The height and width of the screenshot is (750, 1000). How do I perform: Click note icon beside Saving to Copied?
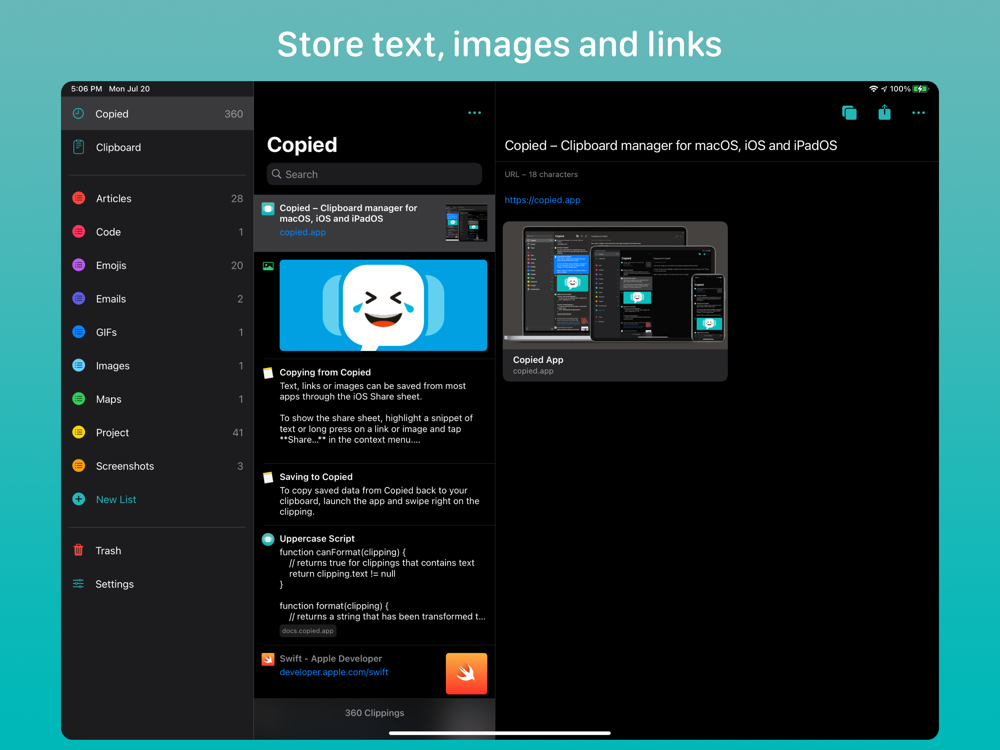(x=268, y=477)
